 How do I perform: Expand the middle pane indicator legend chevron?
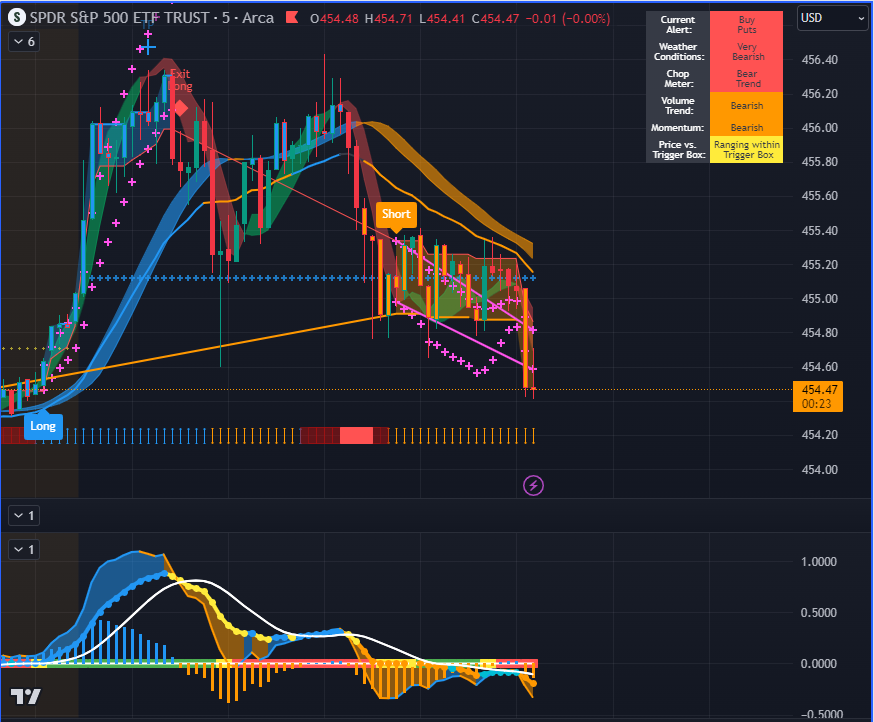pyautogui.click(x=24, y=516)
